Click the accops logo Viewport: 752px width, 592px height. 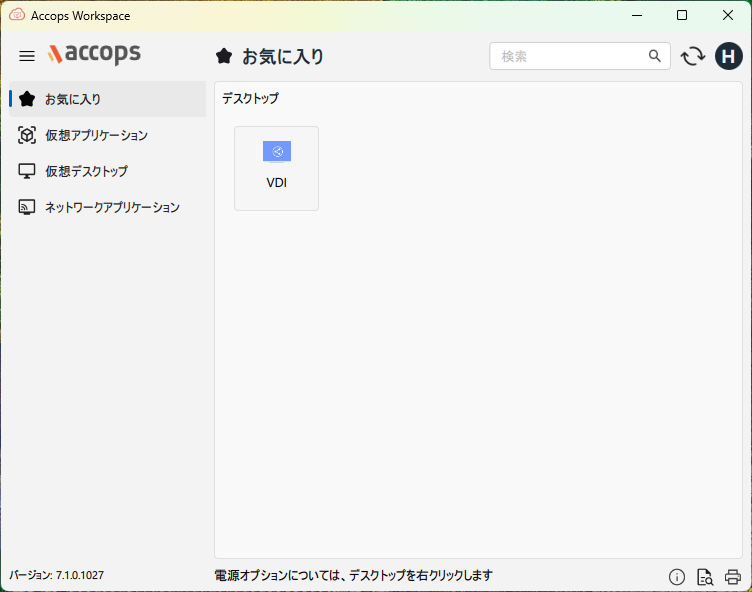coord(94,53)
